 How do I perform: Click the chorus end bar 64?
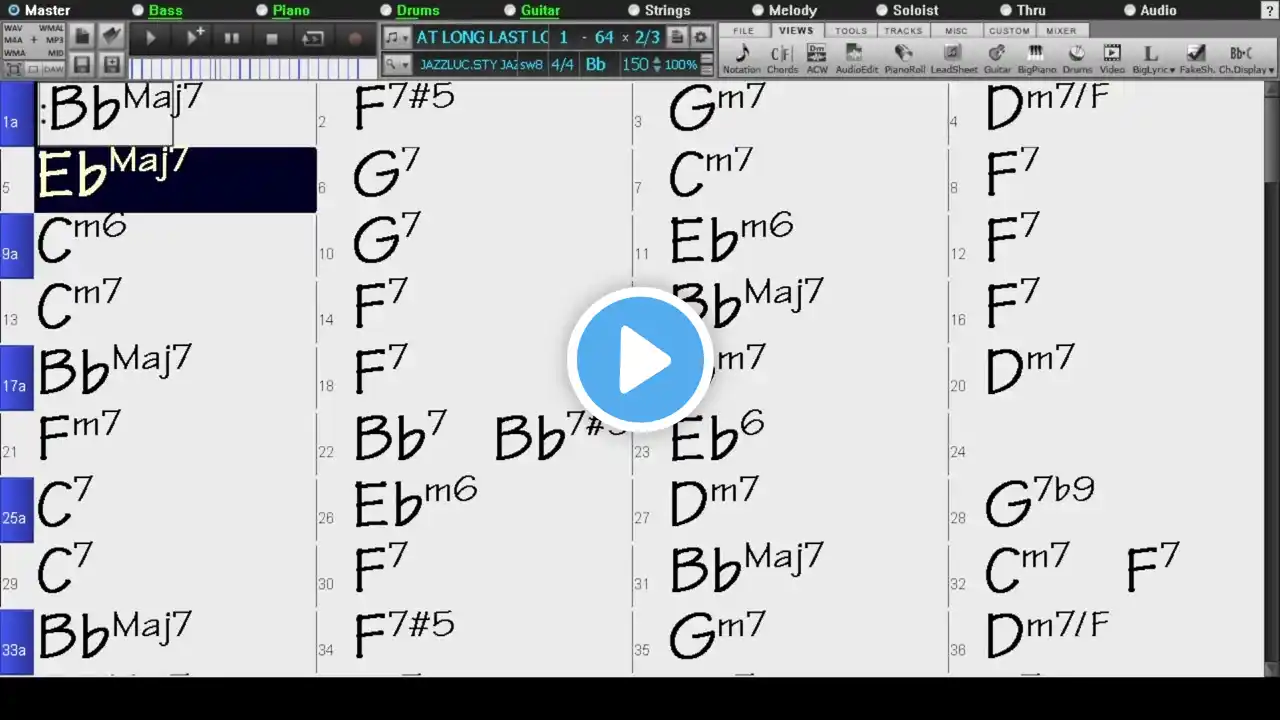604,37
